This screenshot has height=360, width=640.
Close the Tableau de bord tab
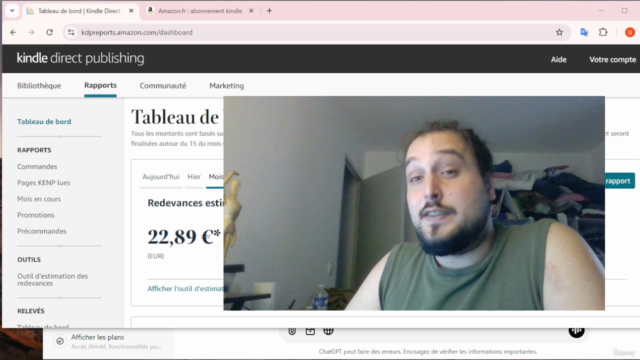131,11
